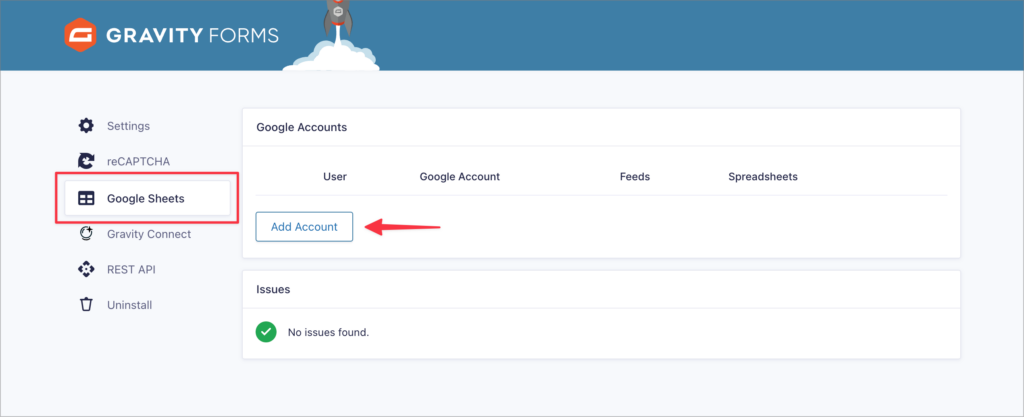Click the Uninstall trash can icon
The height and width of the screenshot is (417, 1024).
coord(86,305)
